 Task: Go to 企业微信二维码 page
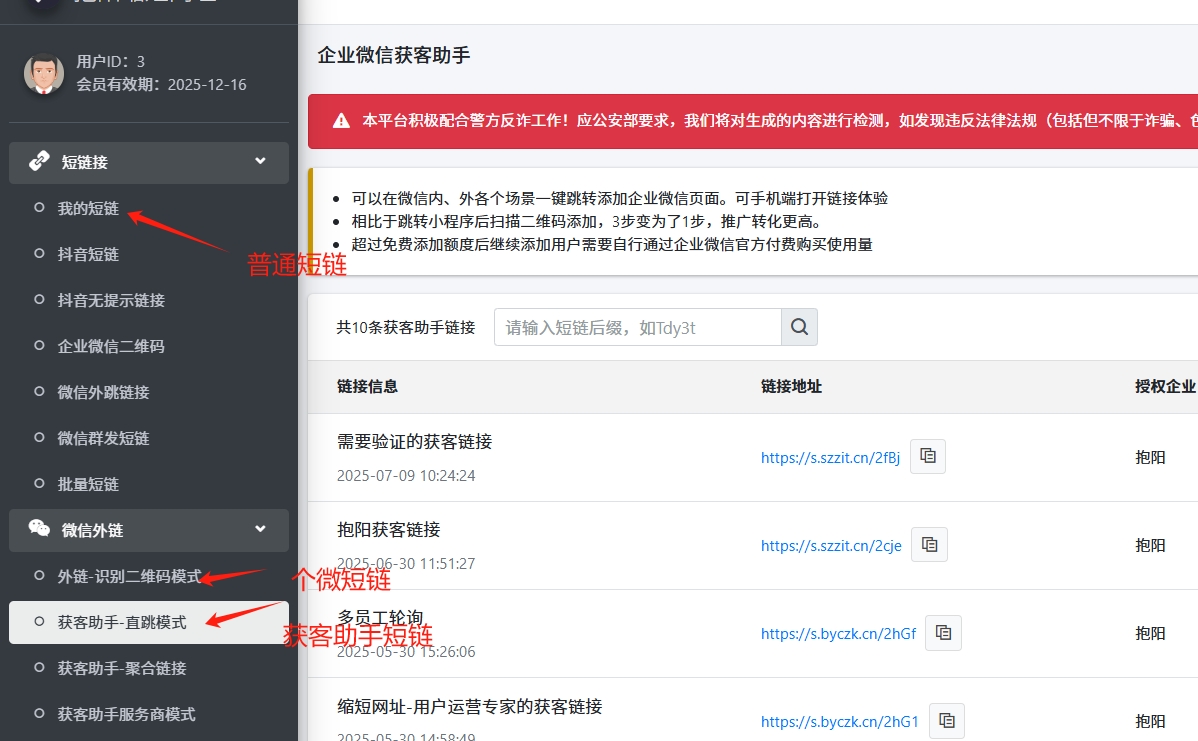click(x=111, y=347)
